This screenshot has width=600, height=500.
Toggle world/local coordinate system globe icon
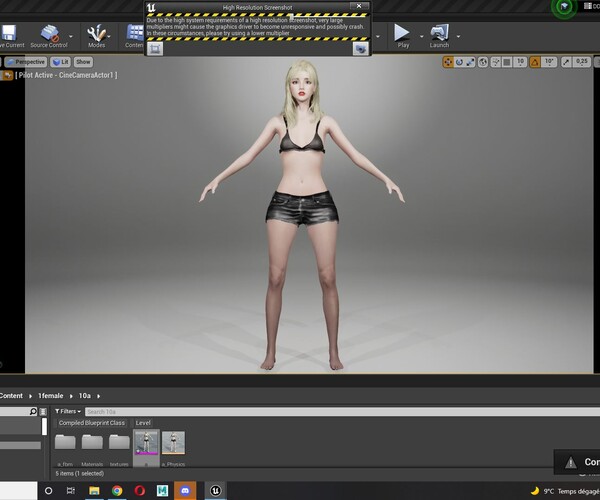tap(483, 62)
